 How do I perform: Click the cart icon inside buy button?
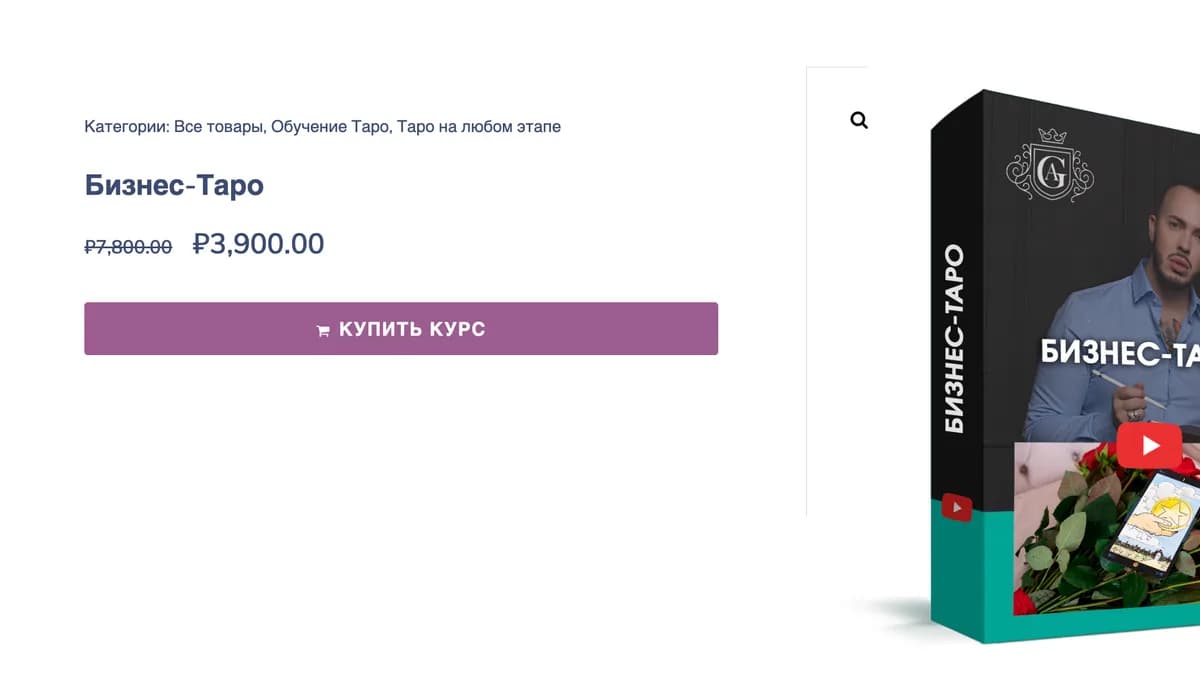pyautogui.click(x=323, y=330)
